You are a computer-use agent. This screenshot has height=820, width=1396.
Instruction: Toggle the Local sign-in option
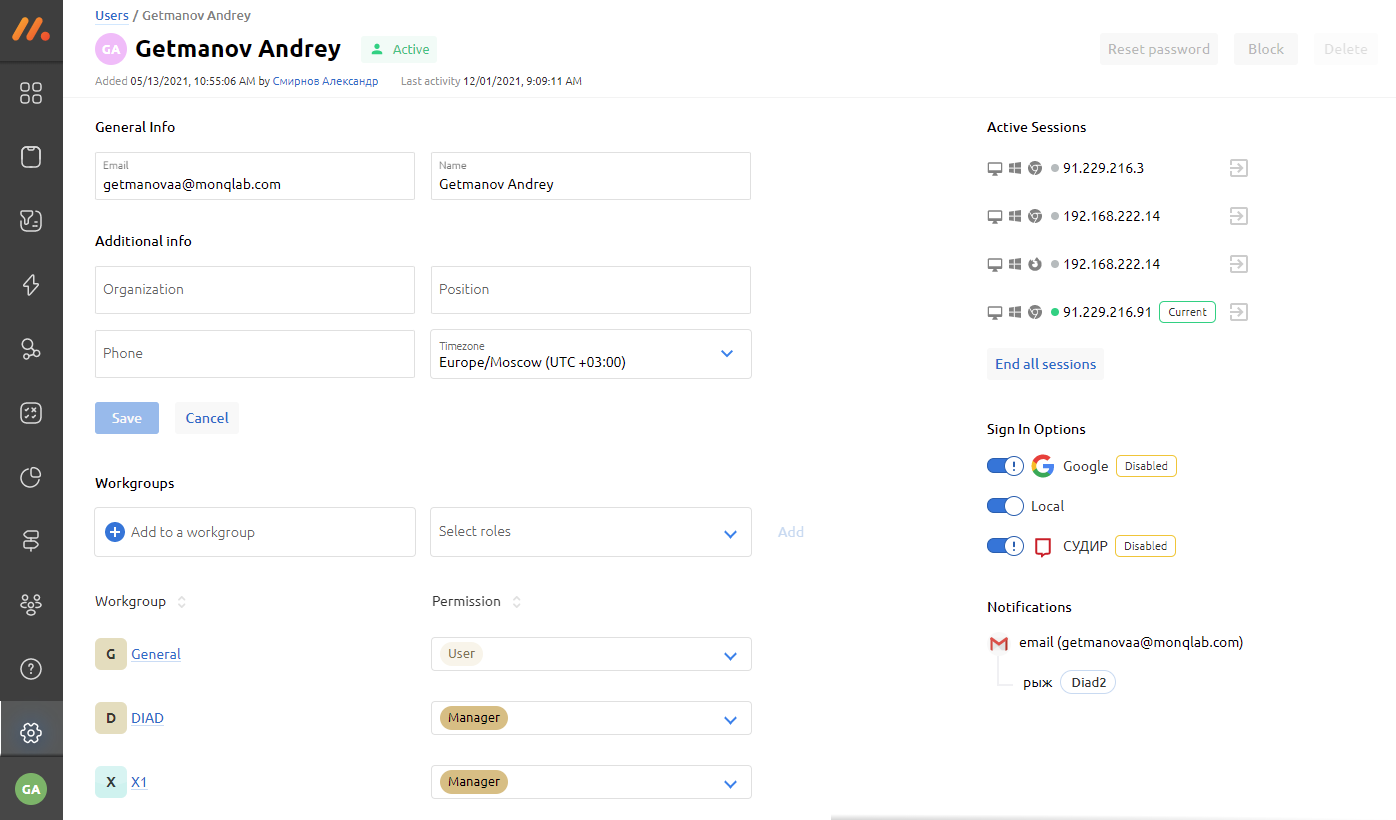(x=1005, y=506)
